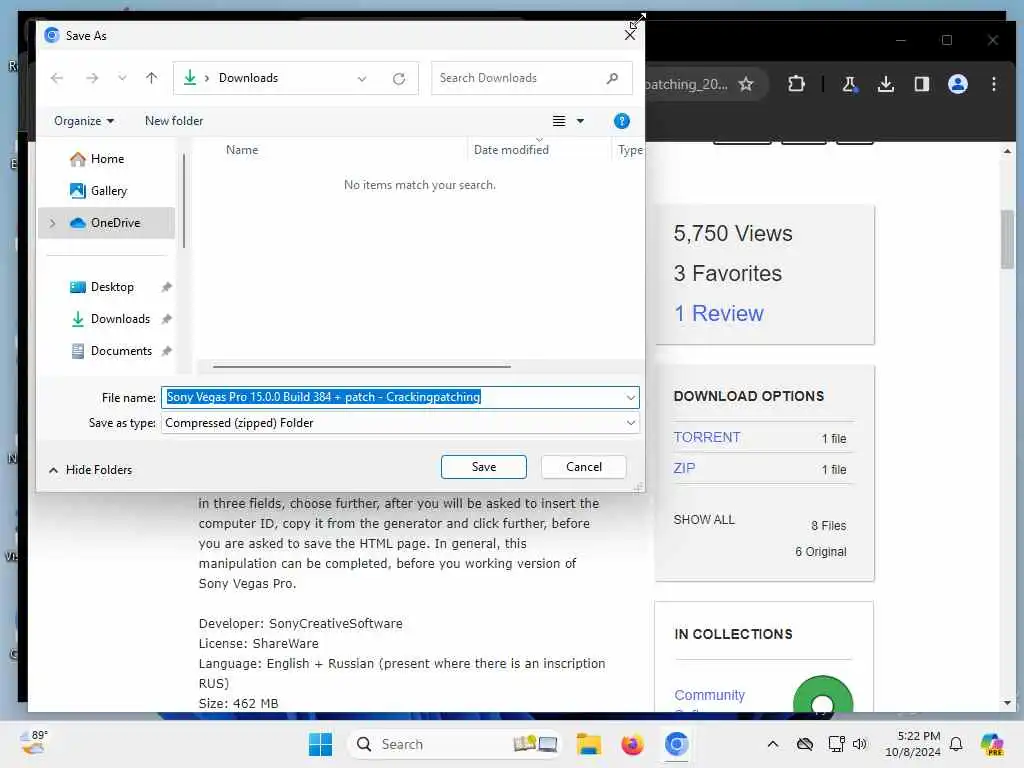Bookmark page with the star icon
The width and height of the screenshot is (1024, 768).
tap(745, 84)
